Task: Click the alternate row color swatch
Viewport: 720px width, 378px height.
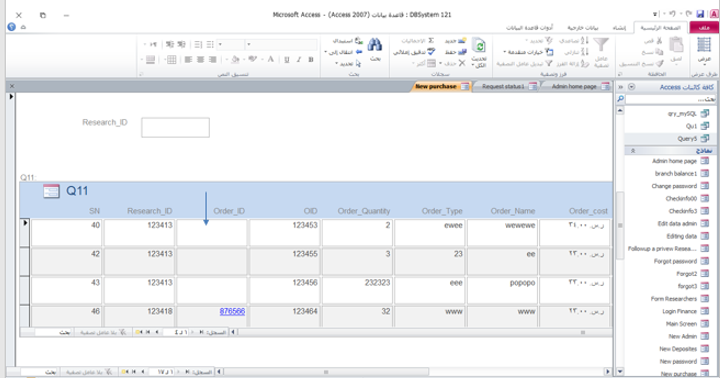Action: (x=150, y=60)
